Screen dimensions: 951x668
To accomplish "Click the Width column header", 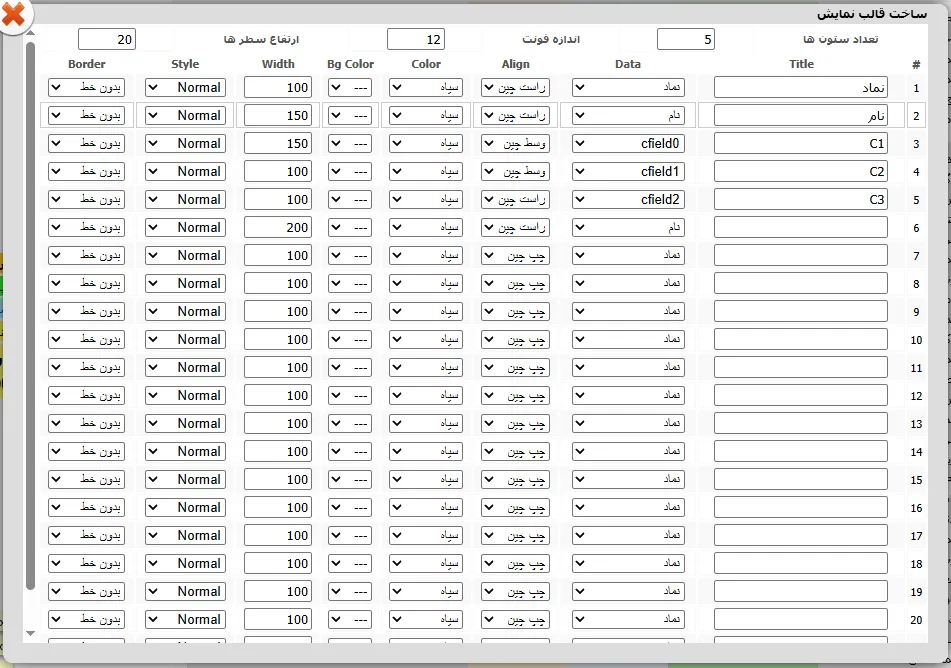I will point(278,64).
